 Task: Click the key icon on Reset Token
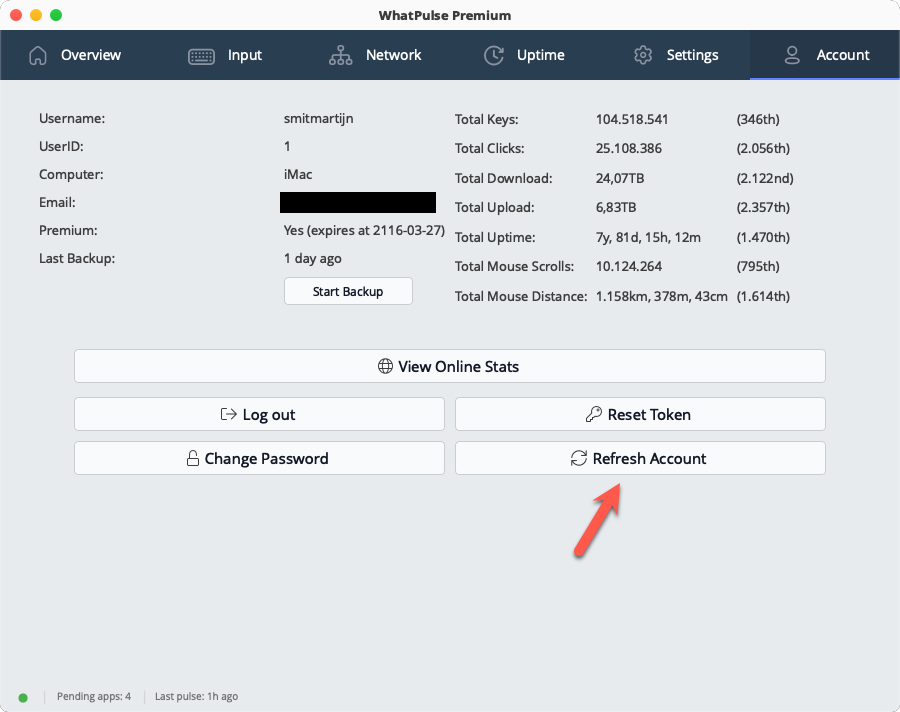click(x=593, y=414)
